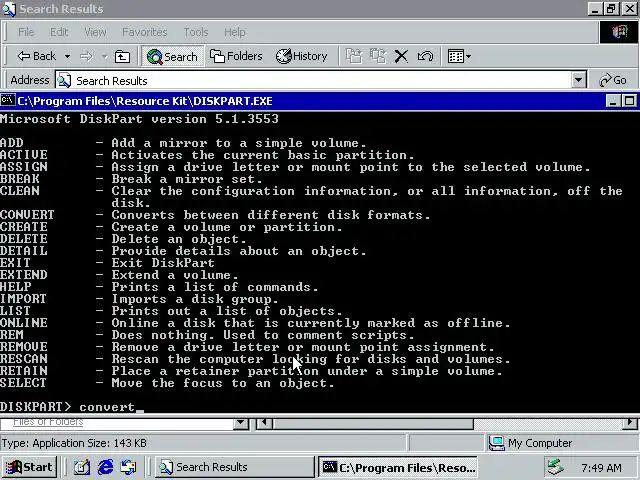The height and width of the screenshot is (480, 640).
Task: Click the Undo toolbar icon
Action: [425, 56]
